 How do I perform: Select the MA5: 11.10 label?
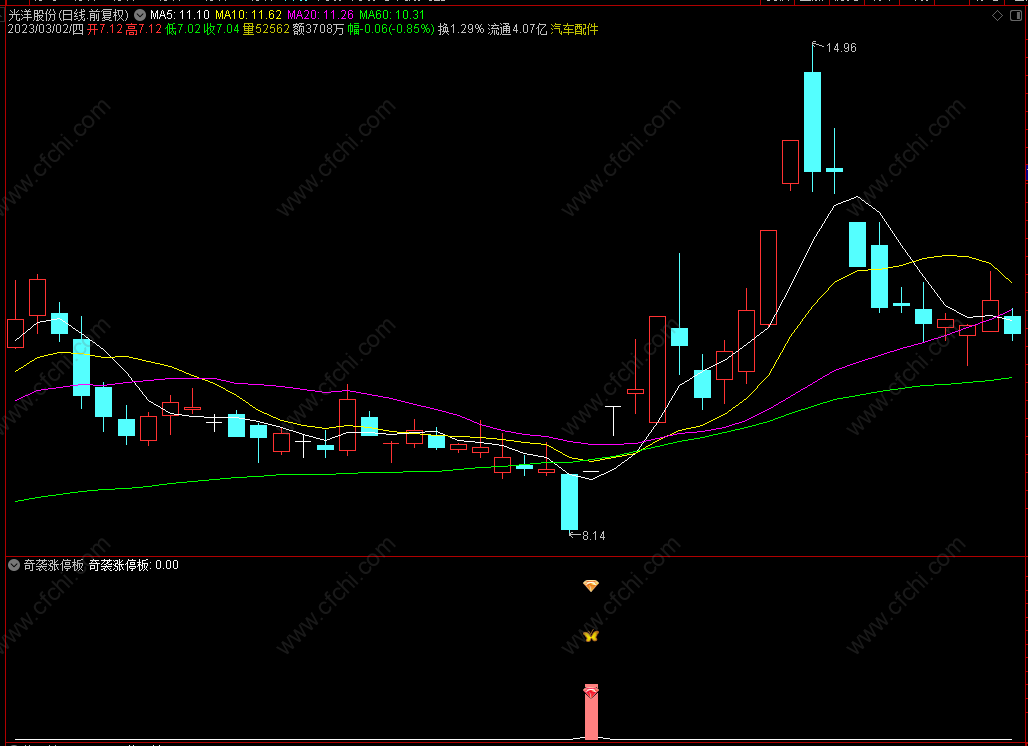(x=180, y=14)
